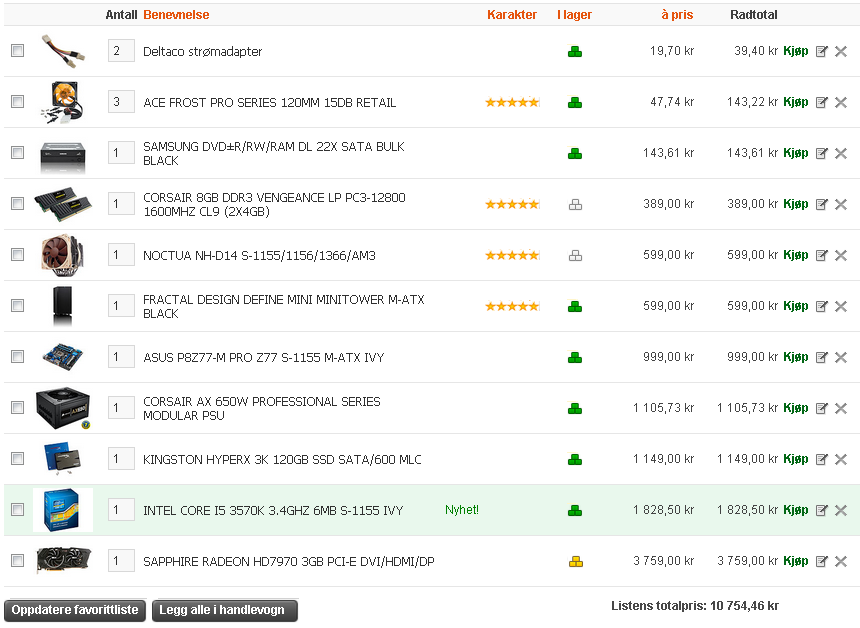
Task: Buy SAPPHIRE RADEON HD7970 via Kjøp
Action: [796, 561]
